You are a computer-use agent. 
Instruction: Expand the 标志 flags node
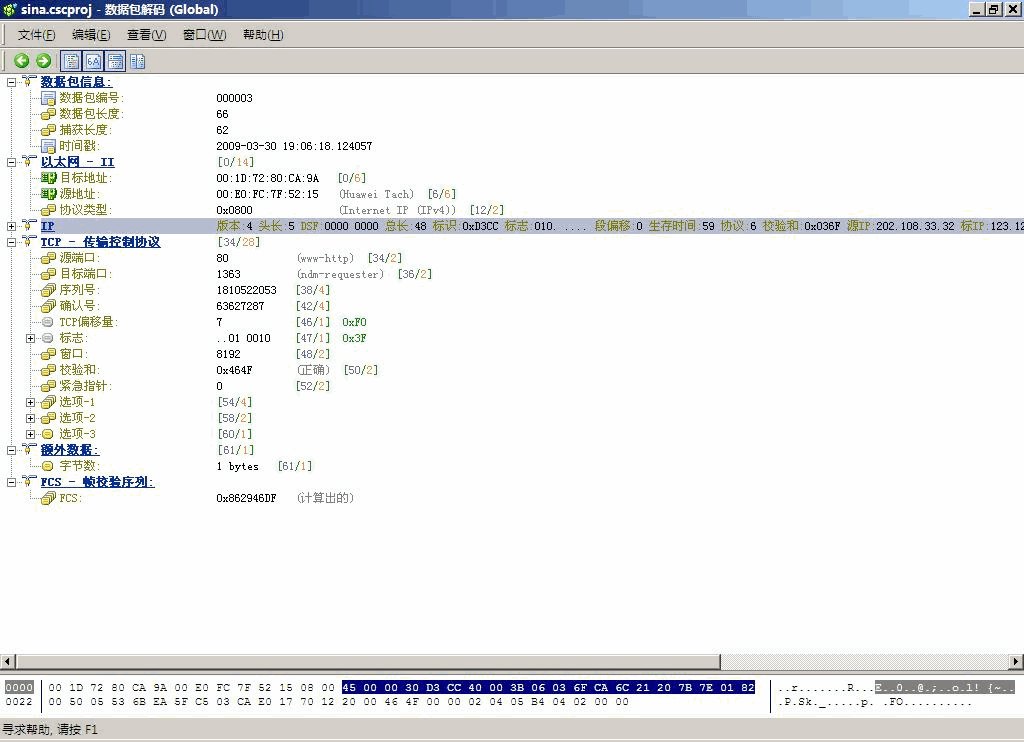(x=31, y=338)
